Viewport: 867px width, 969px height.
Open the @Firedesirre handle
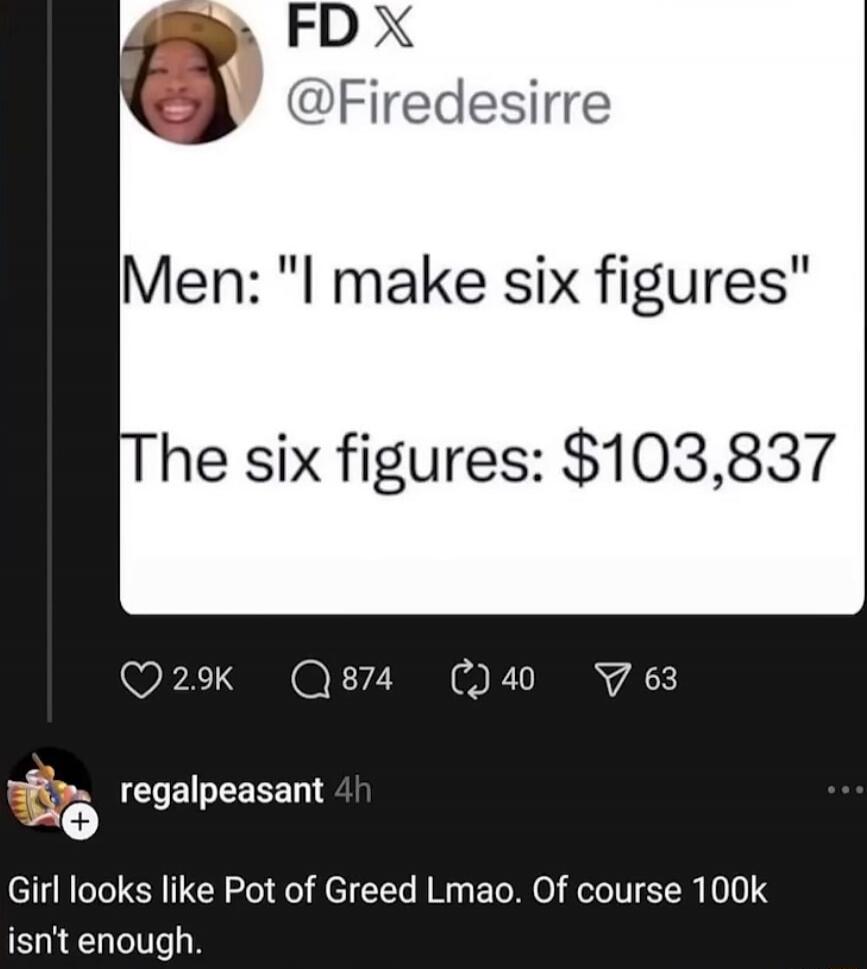(x=449, y=104)
